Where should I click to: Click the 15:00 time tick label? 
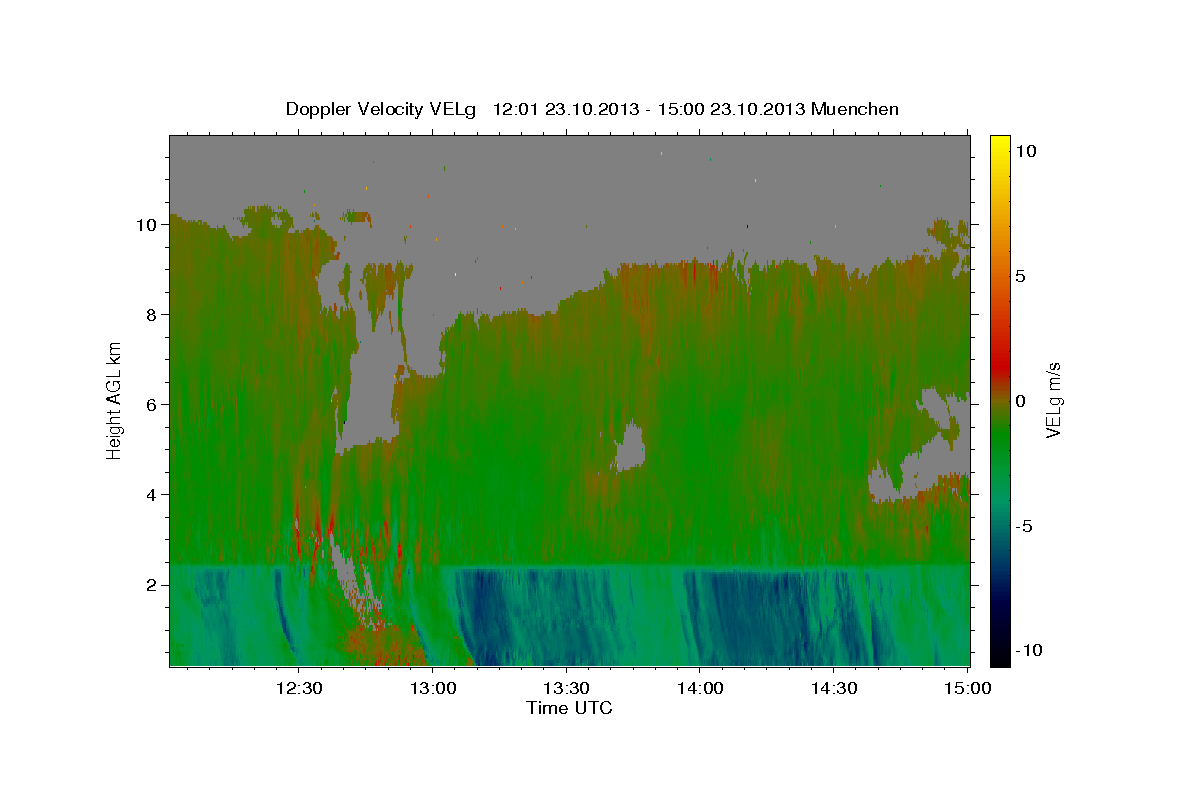click(968, 688)
